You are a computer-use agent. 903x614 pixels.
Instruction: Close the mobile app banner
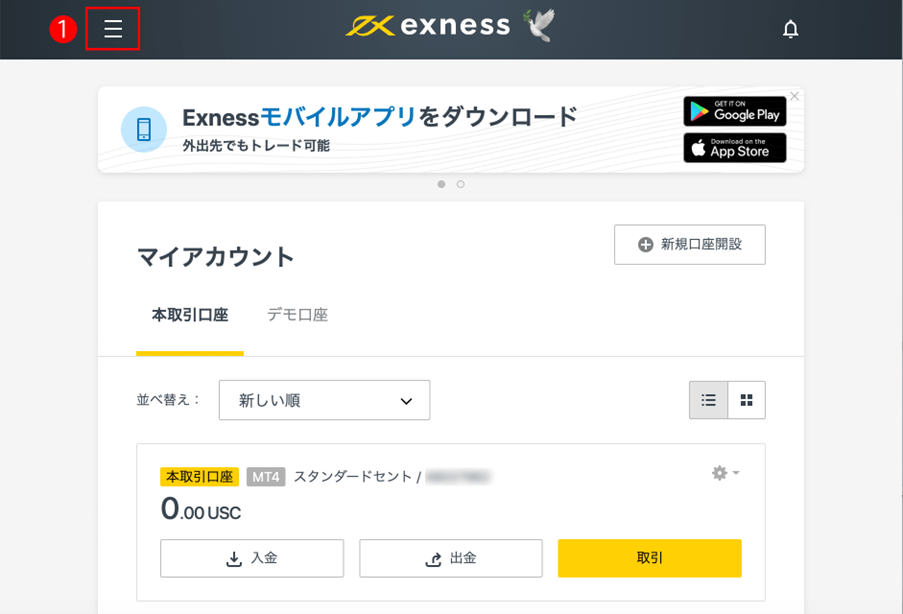coord(794,96)
